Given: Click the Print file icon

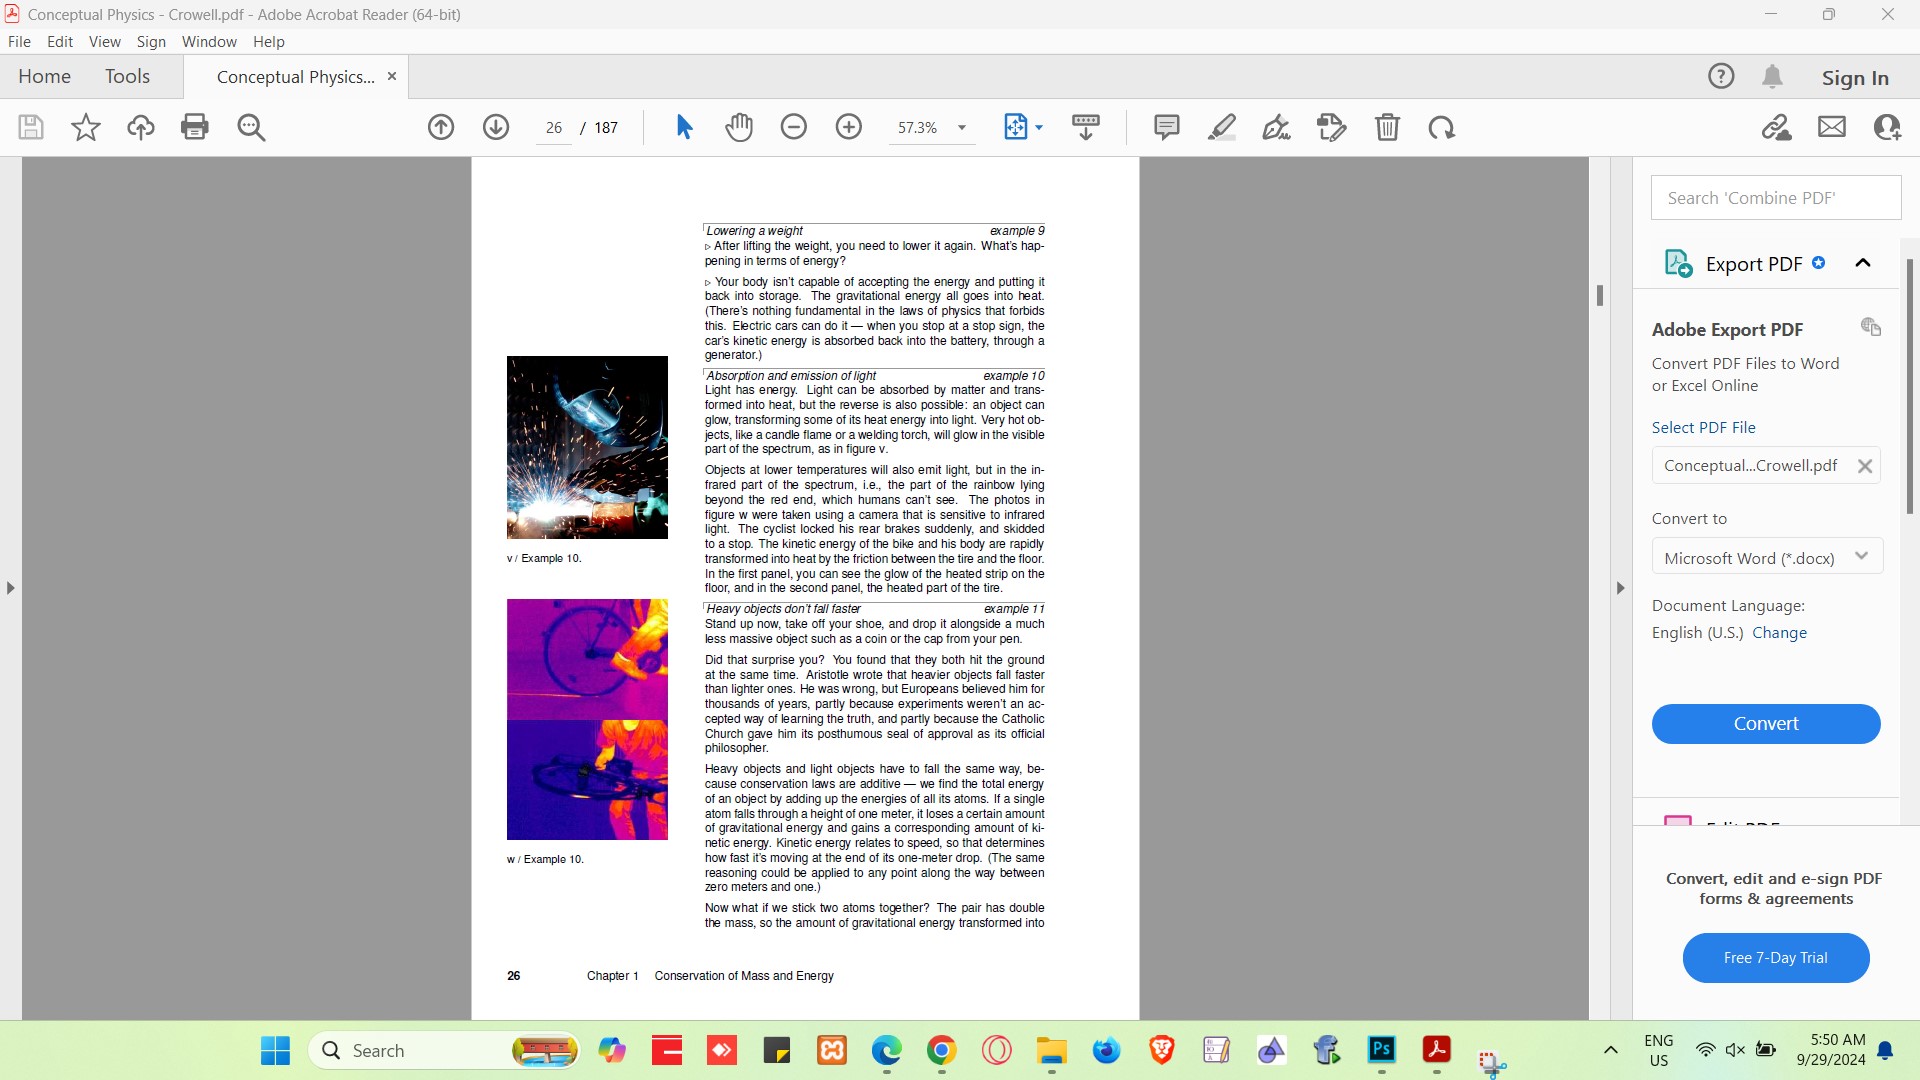Looking at the screenshot, I should (195, 127).
